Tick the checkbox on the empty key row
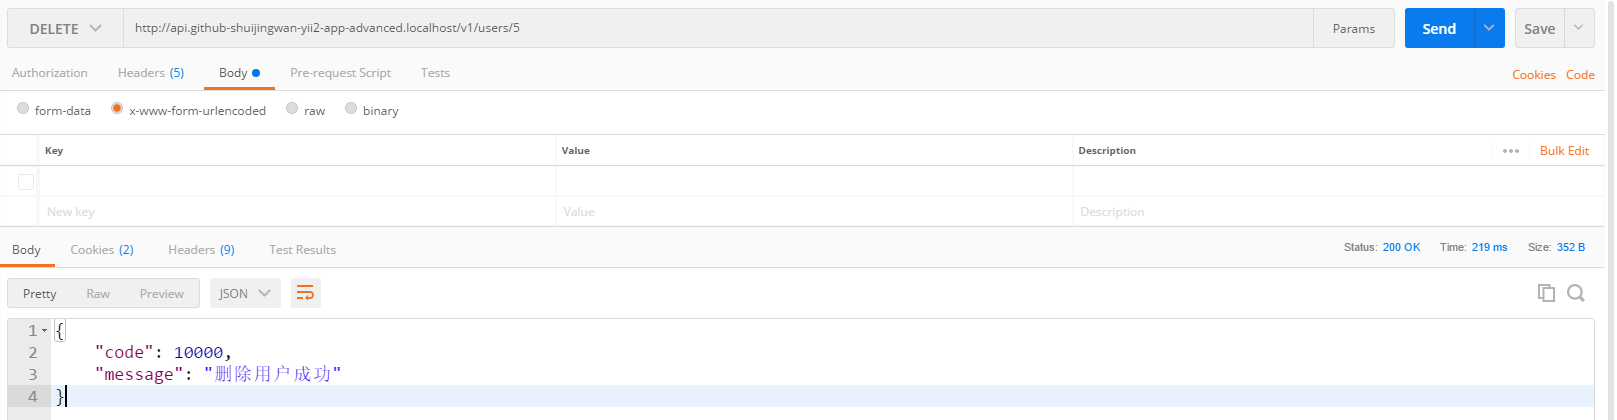1617x420 pixels. pyautogui.click(x=26, y=182)
